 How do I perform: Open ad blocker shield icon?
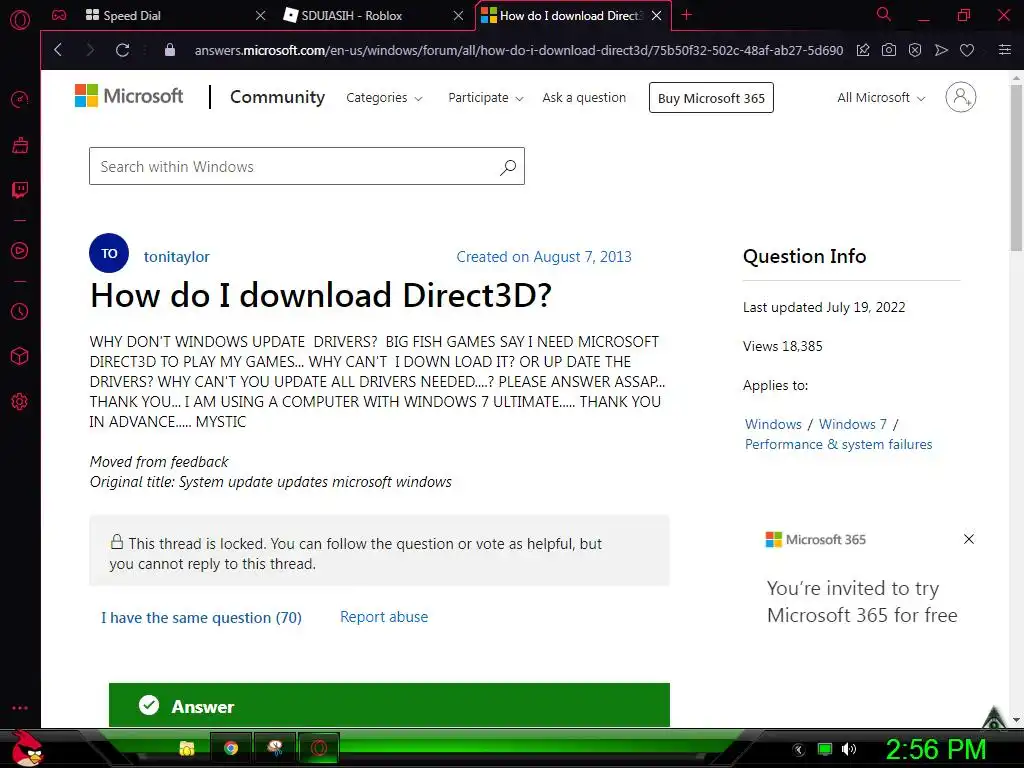click(915, 50)
